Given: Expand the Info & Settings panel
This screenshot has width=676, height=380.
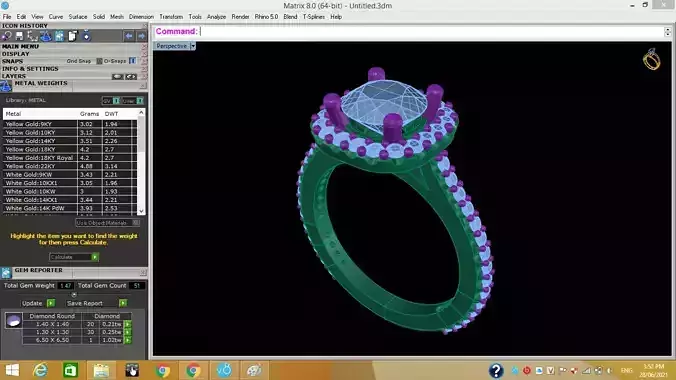Looking at the screenshot, I should point(30,69).
